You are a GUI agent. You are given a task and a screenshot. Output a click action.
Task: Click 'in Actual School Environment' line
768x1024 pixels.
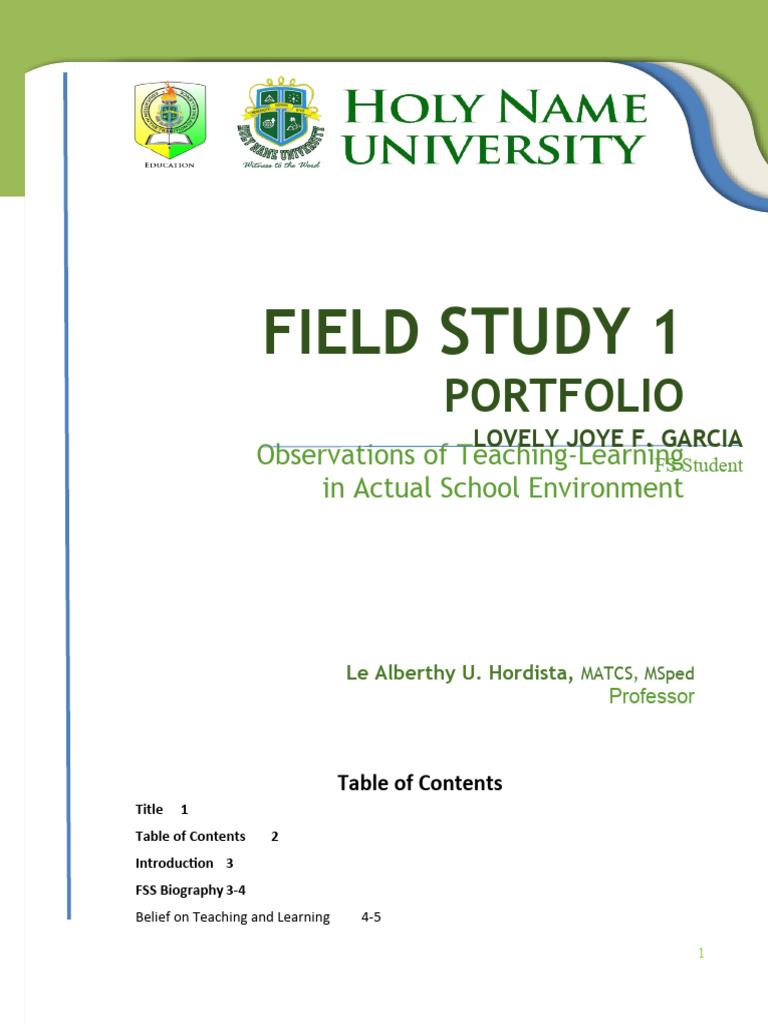pos(503,488)
